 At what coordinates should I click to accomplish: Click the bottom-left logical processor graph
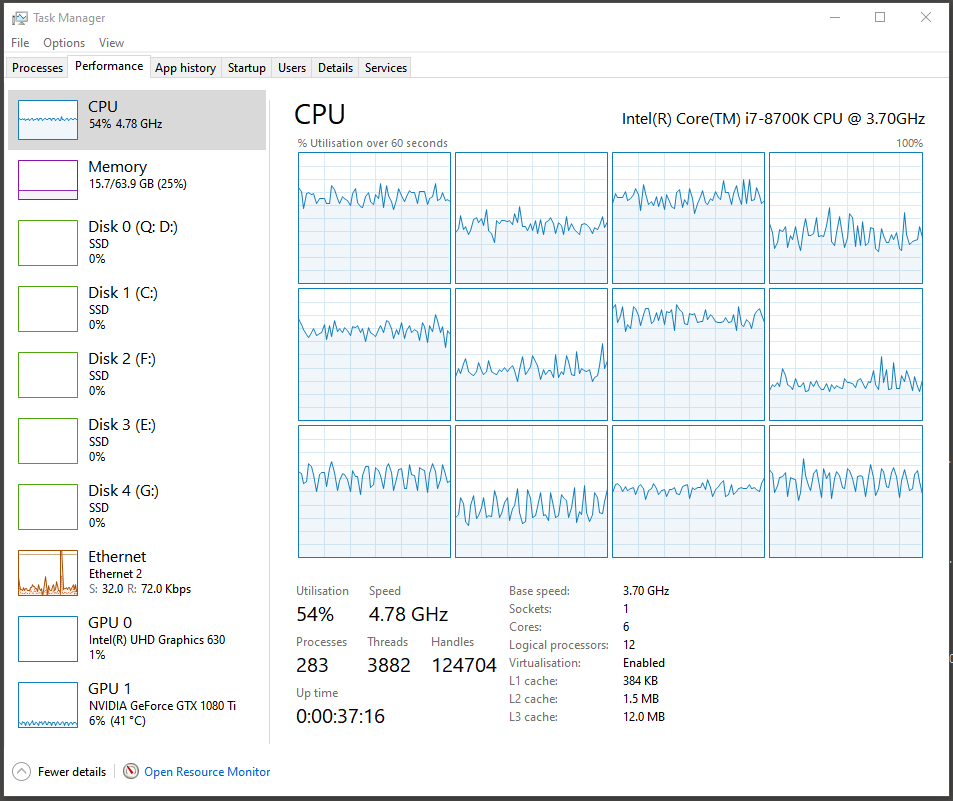(x=374, y=491)
